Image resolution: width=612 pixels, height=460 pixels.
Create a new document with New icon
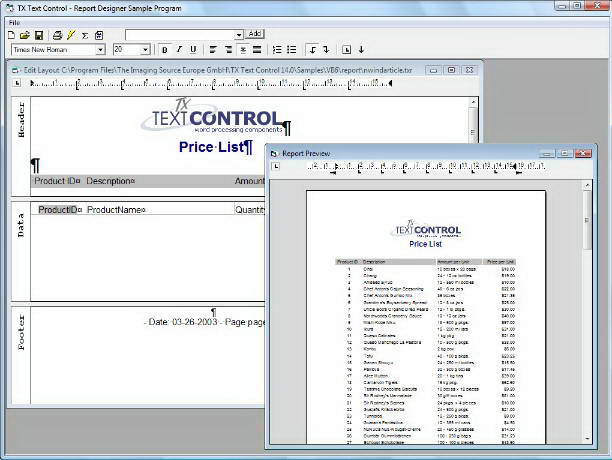click(x=11, y=36)
